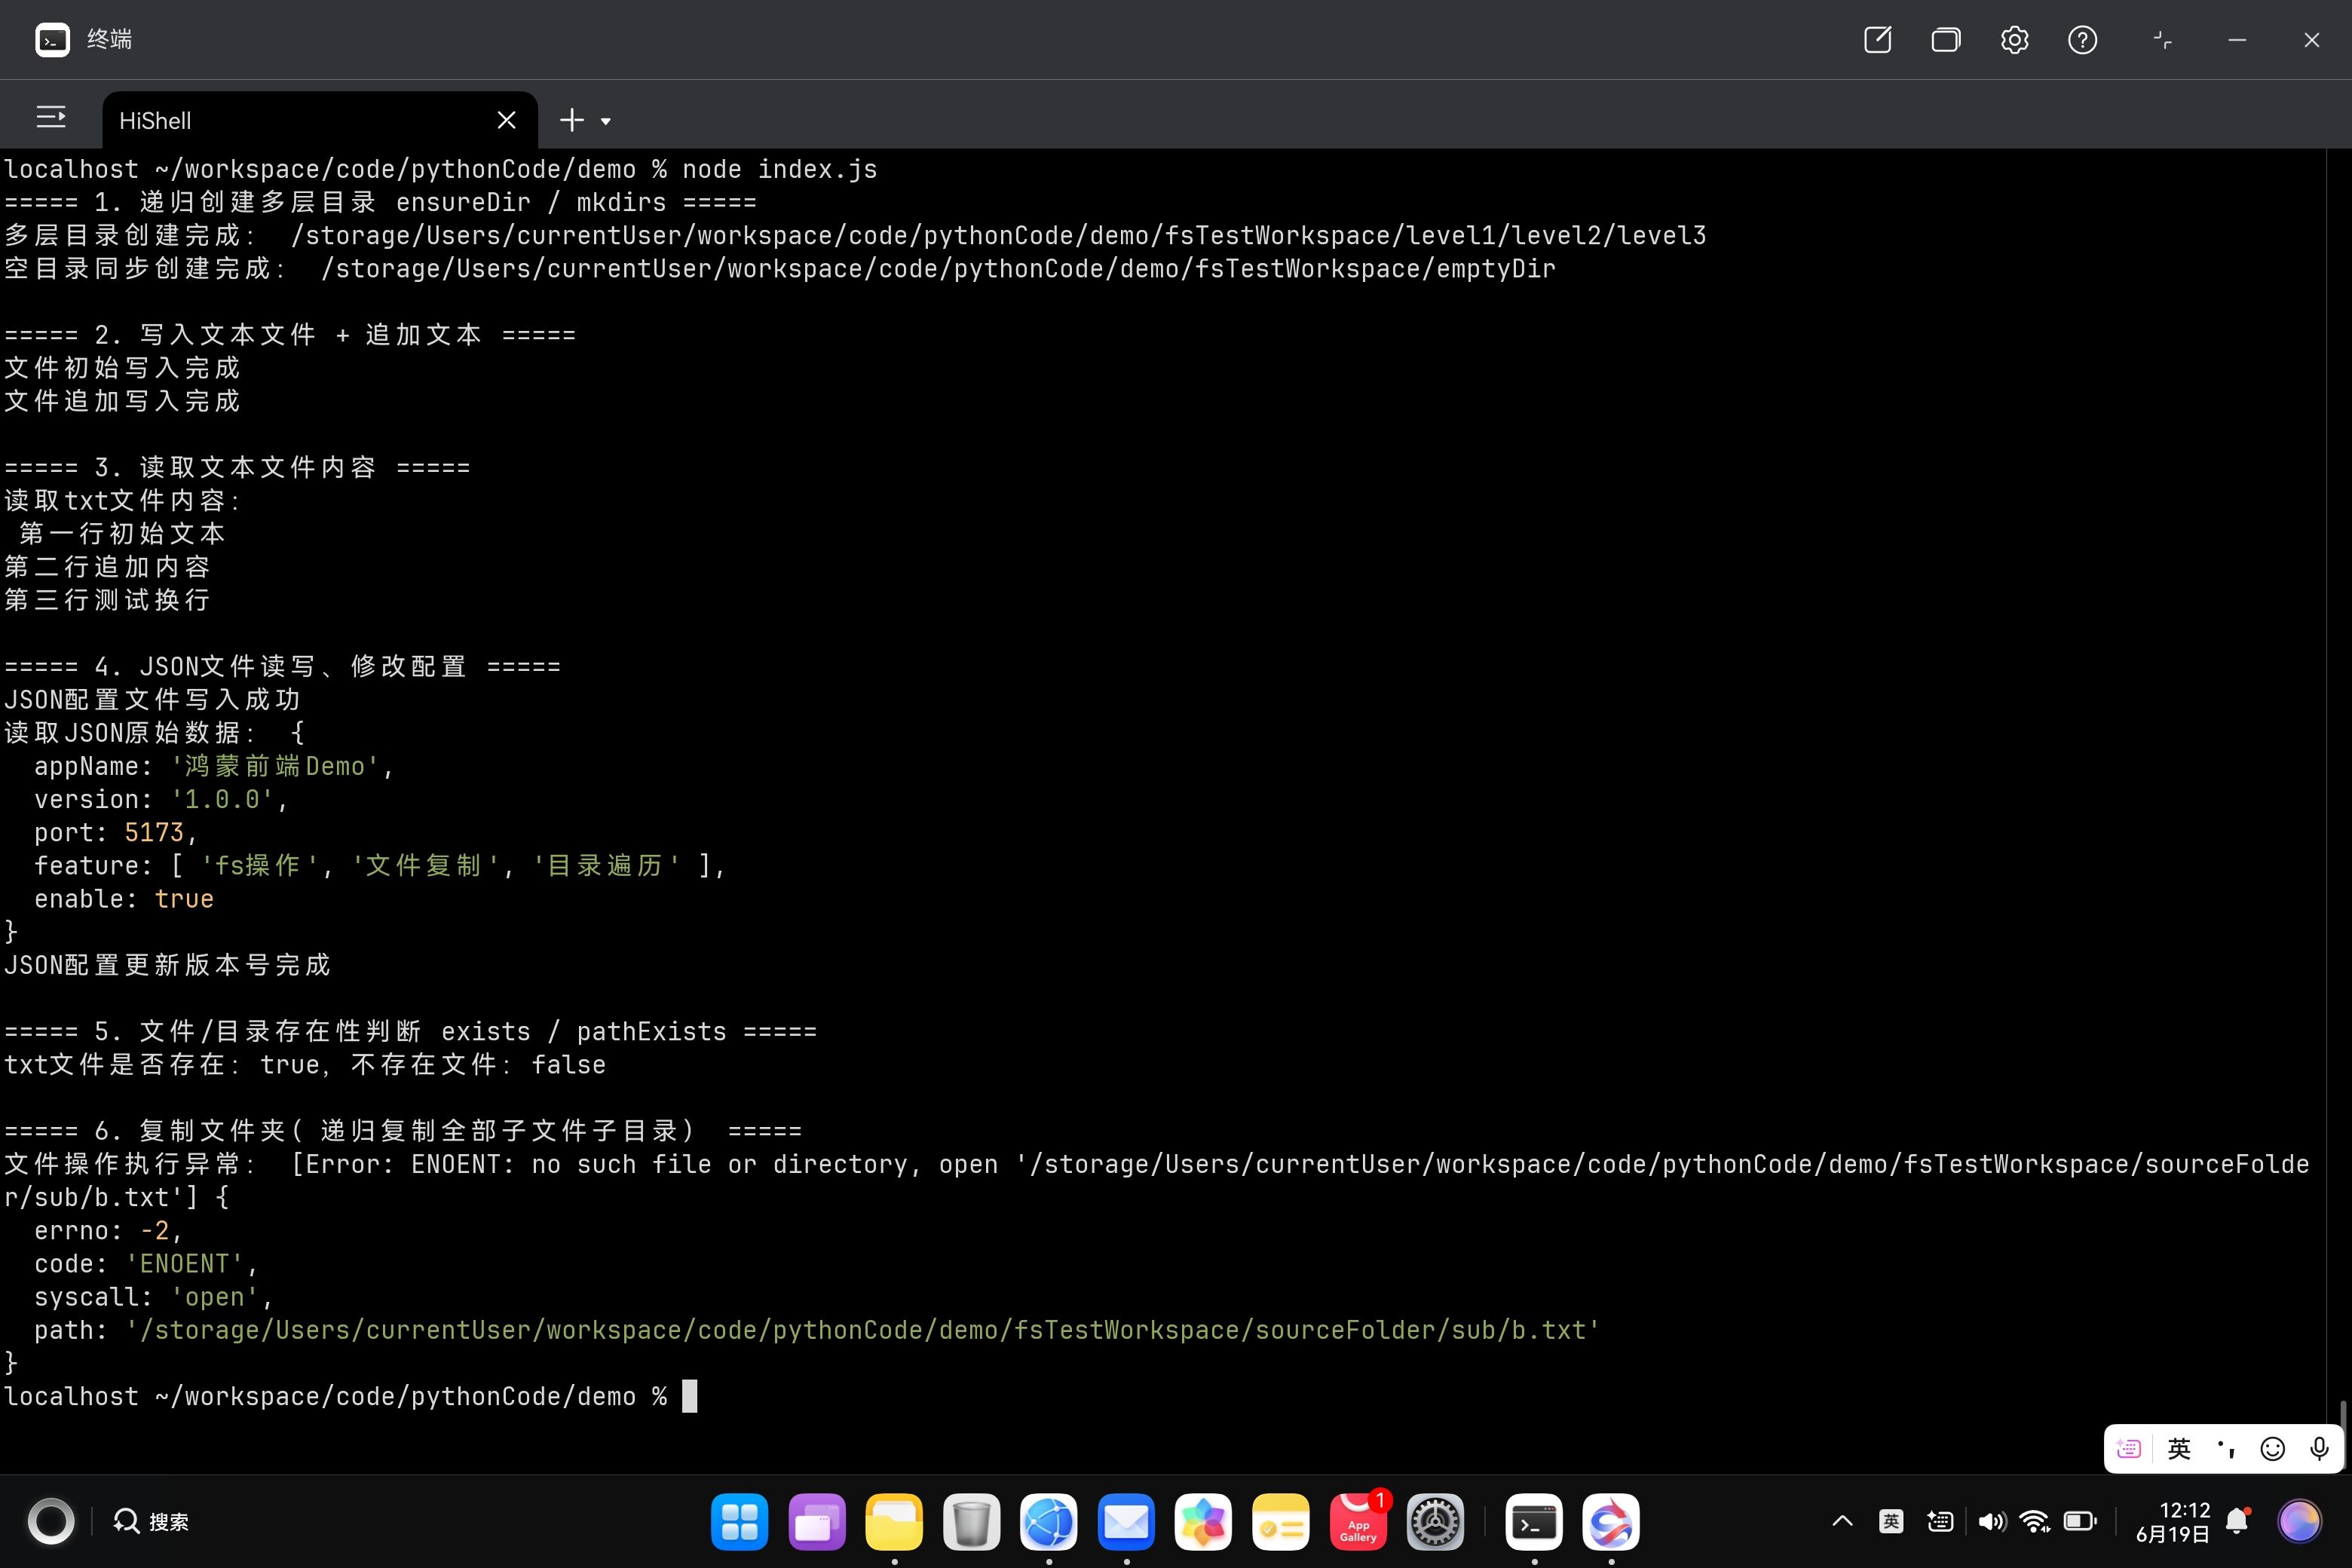The height and width of the screenshot is (1568, 2352).
Task: Open the launcher circle button on taskbar
Action: click(50, 1522)
